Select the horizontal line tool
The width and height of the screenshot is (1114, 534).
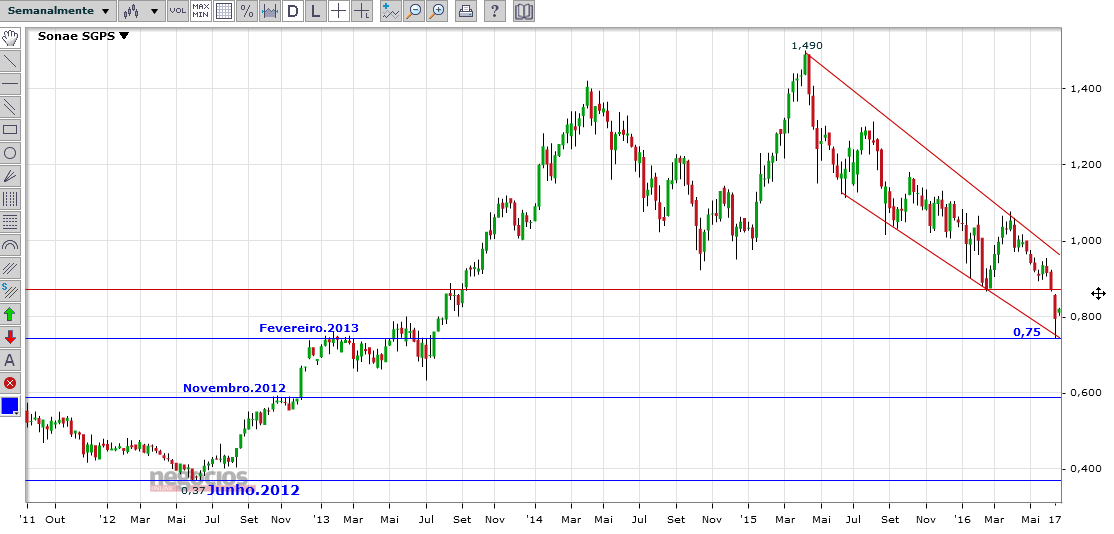click(10, 84)
